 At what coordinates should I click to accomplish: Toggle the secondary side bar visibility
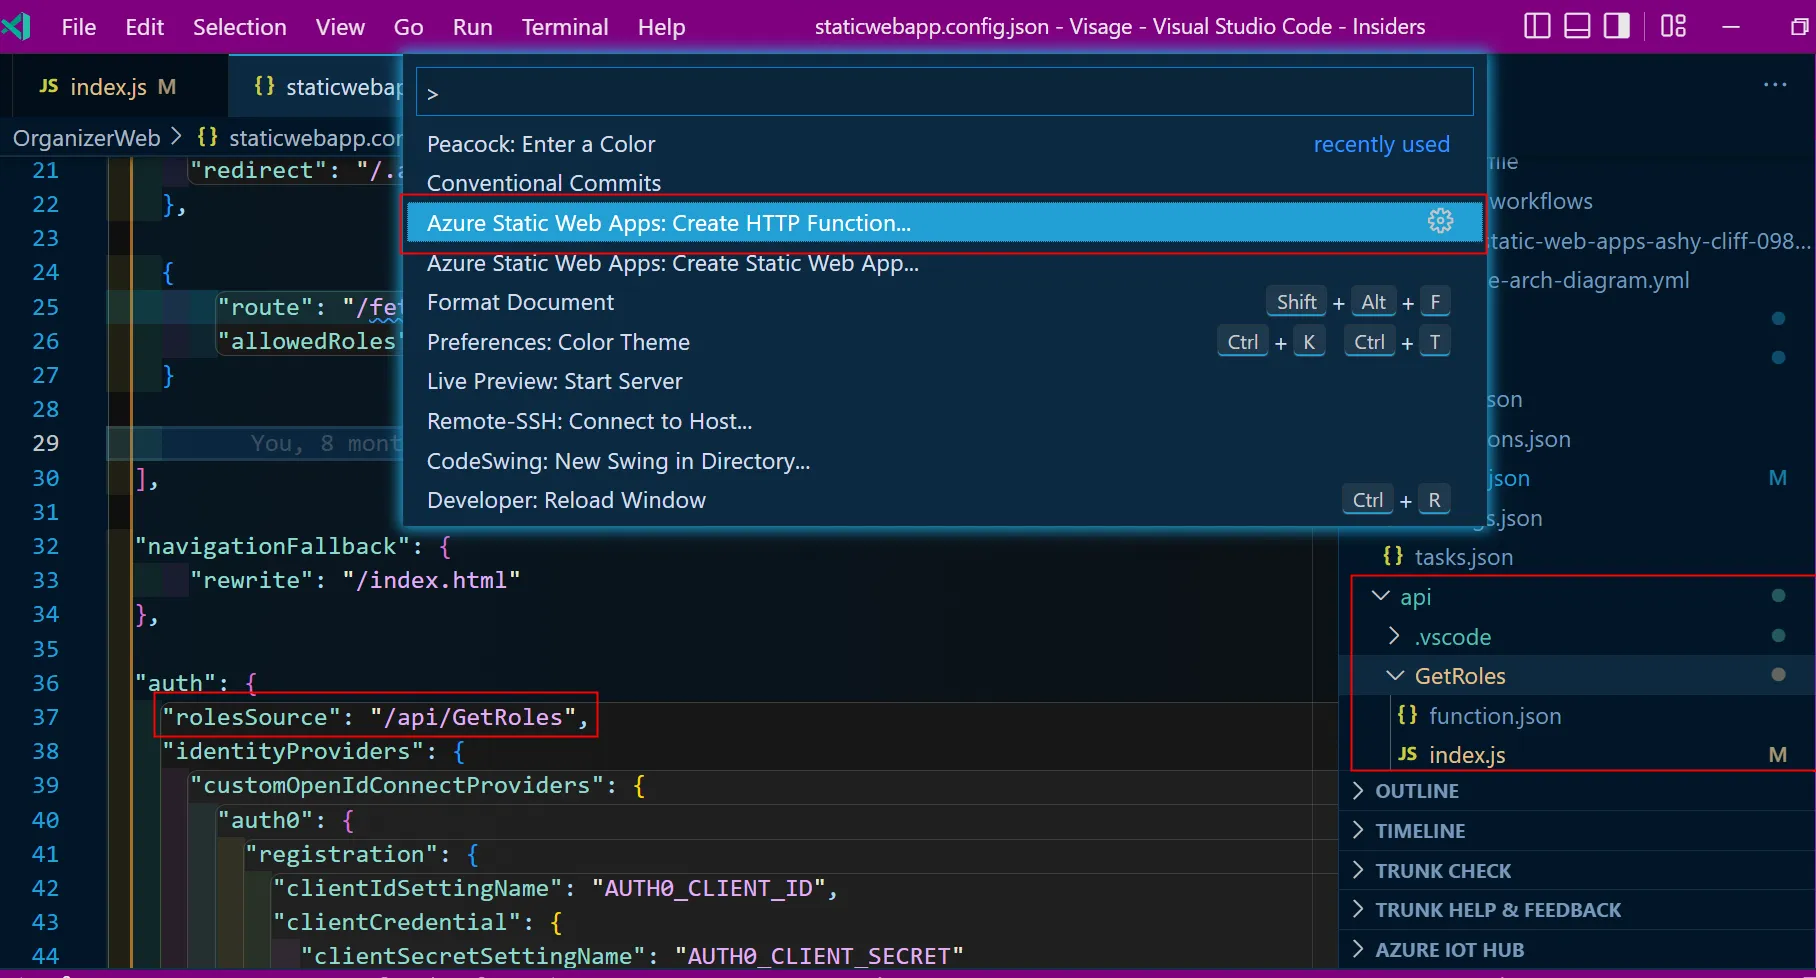pyautogui.click(x=1616, y=26)
